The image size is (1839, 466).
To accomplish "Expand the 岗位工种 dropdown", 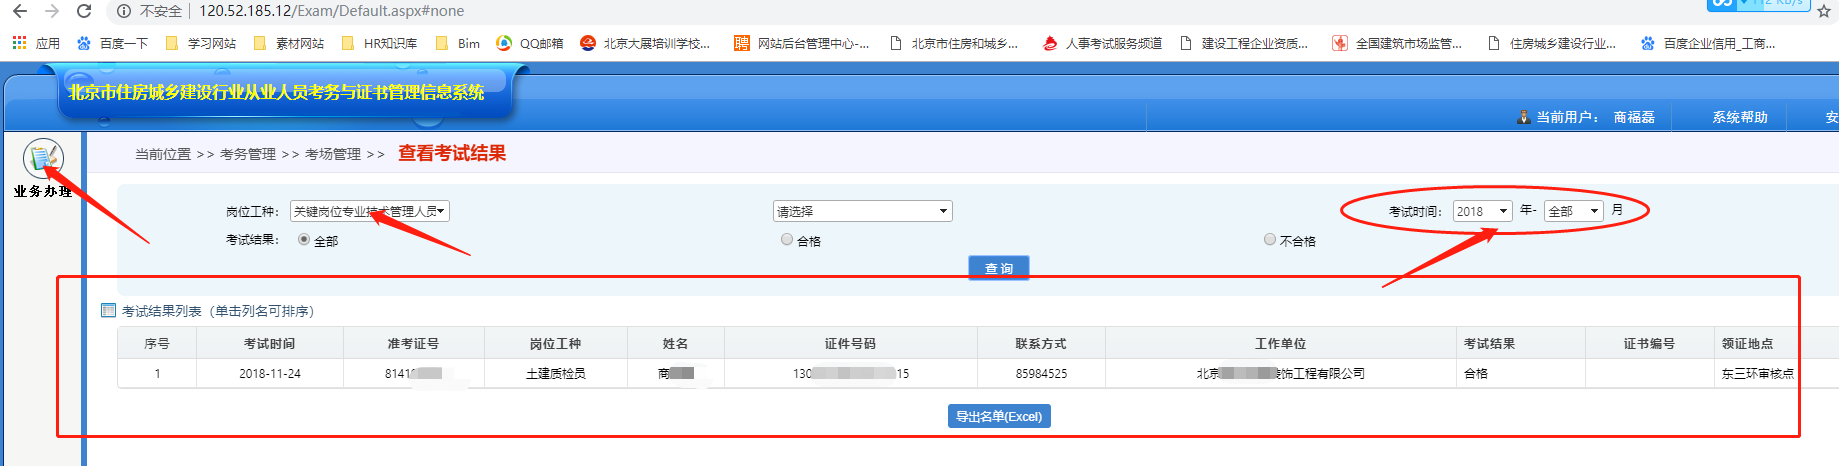I will [369, 211].
